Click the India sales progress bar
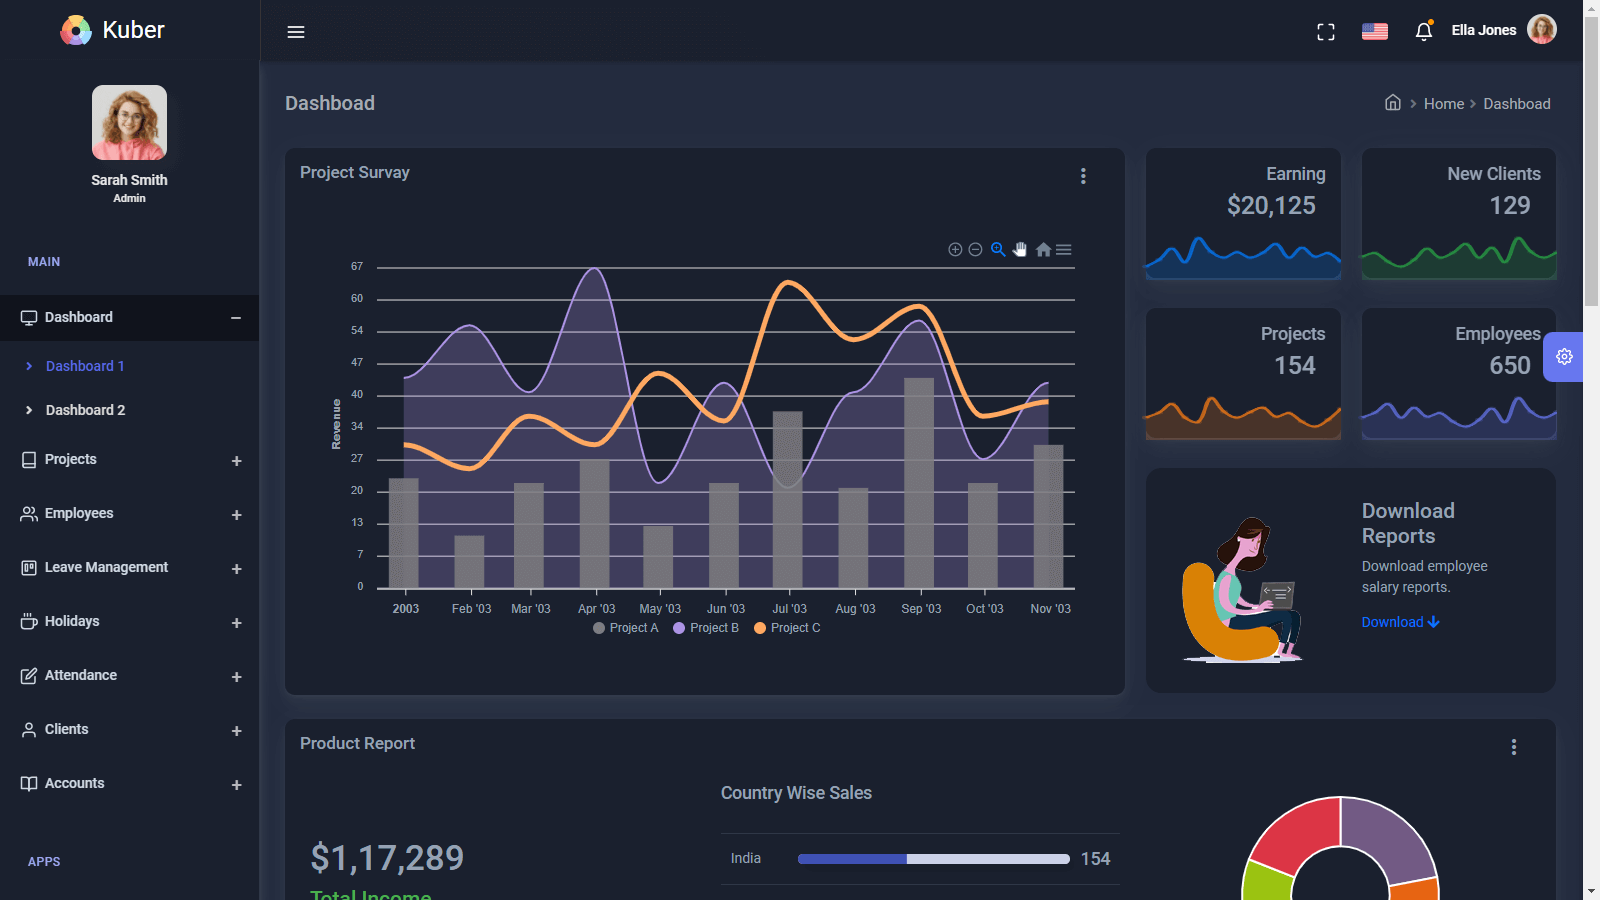The height and width of the screenshot is (900, 1600). 934,859
